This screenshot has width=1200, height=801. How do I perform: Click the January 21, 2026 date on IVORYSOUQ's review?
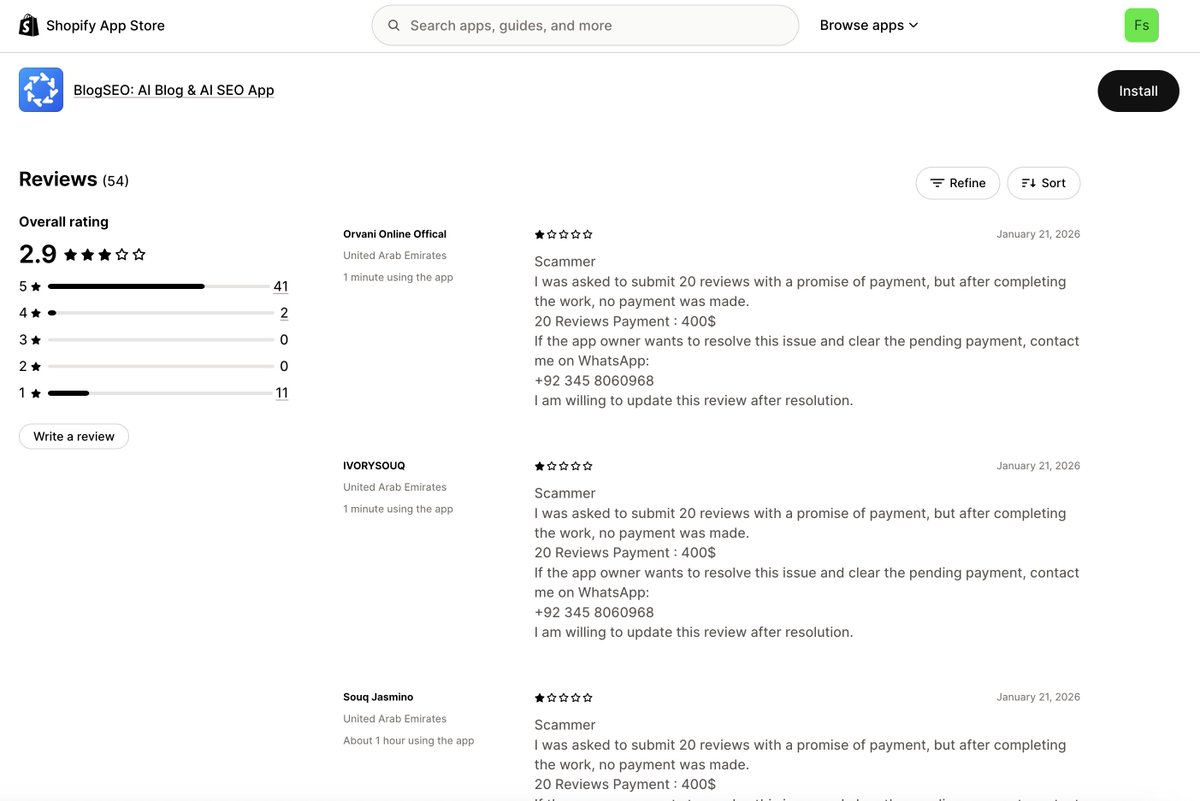(x=1038, y=466)
